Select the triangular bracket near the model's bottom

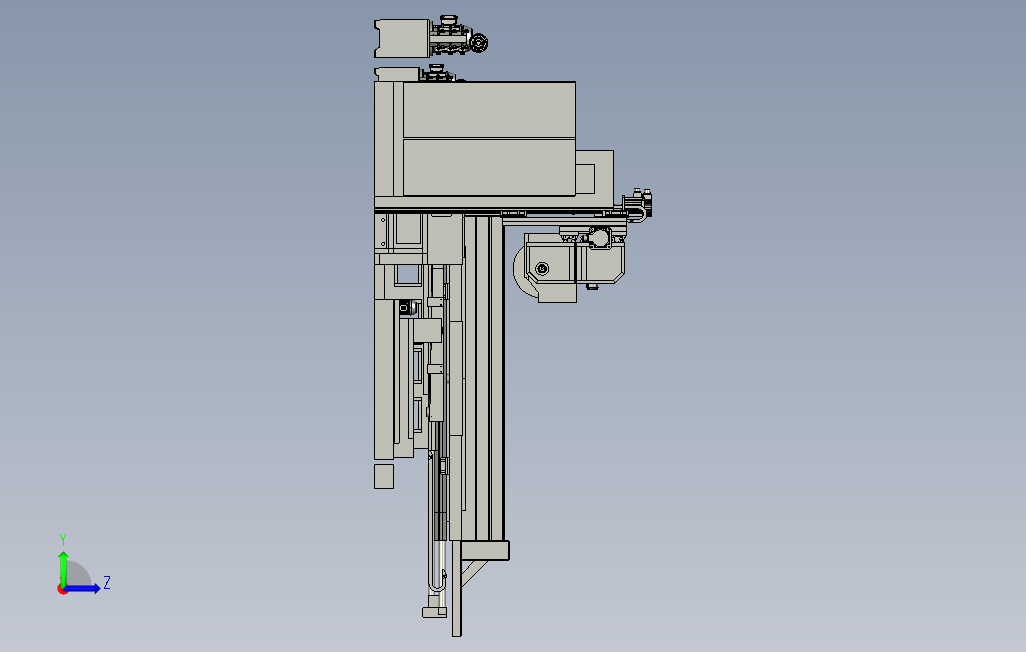(x=474, y=572)
